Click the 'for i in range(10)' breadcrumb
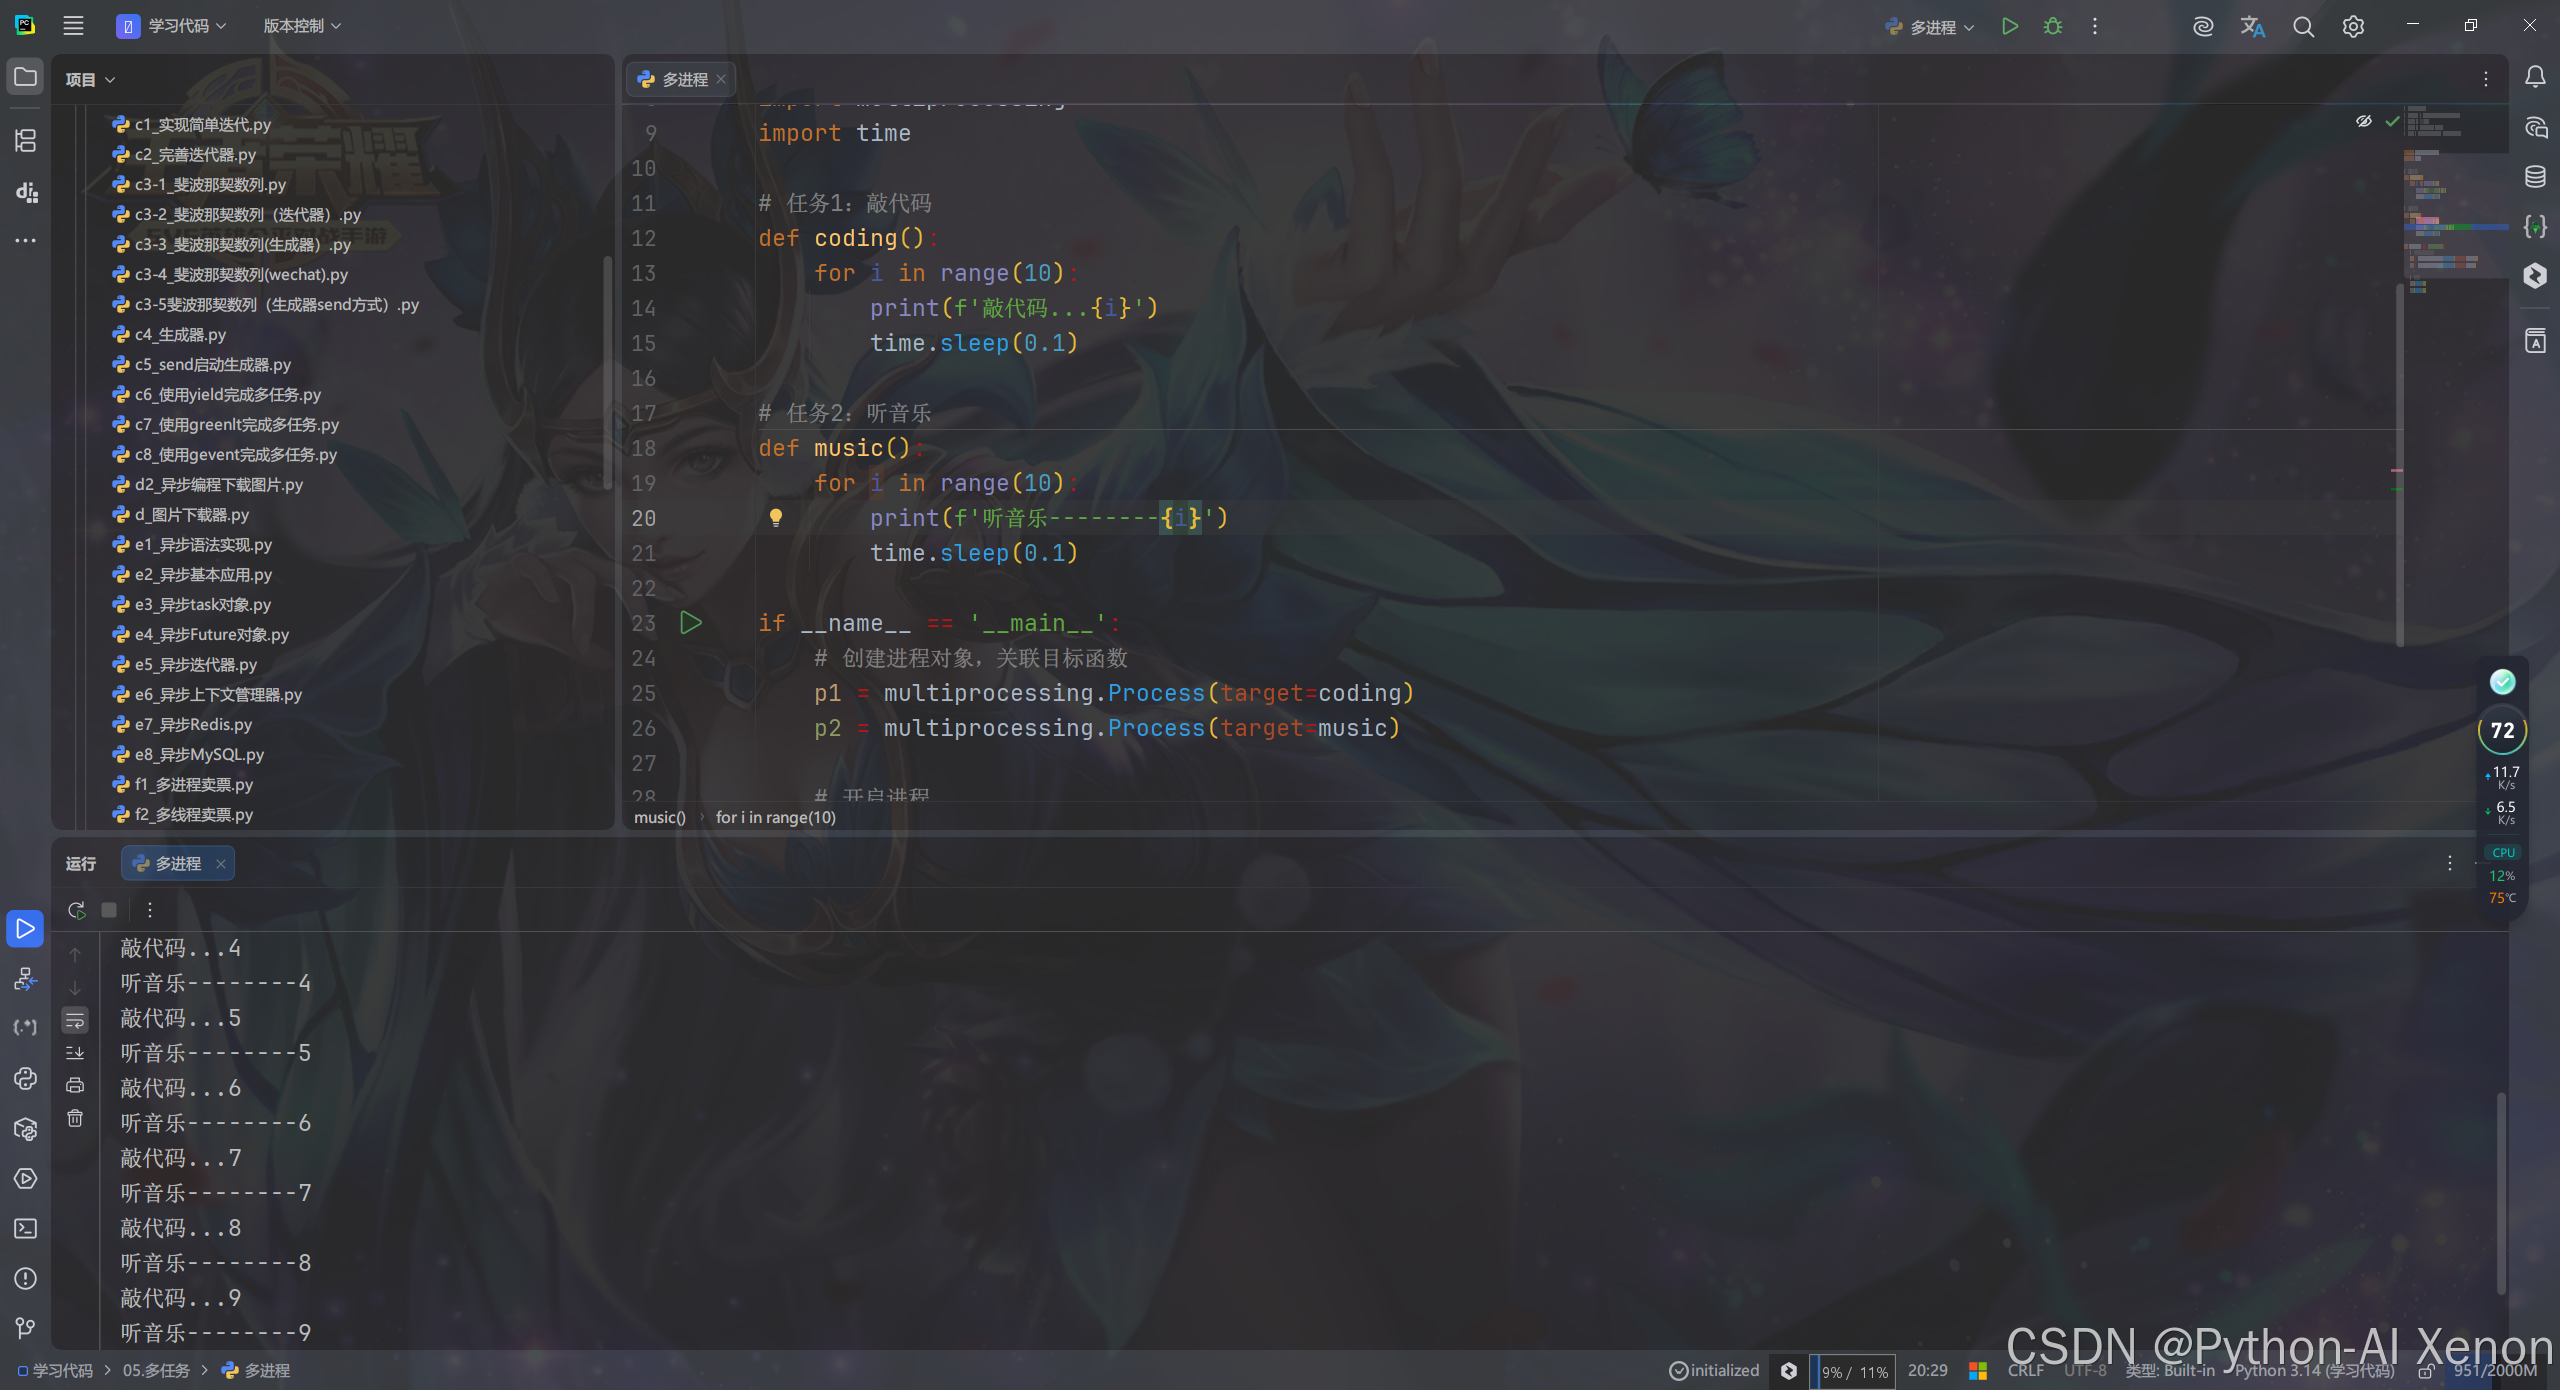 pyautogui.click(x=776, y=818)
